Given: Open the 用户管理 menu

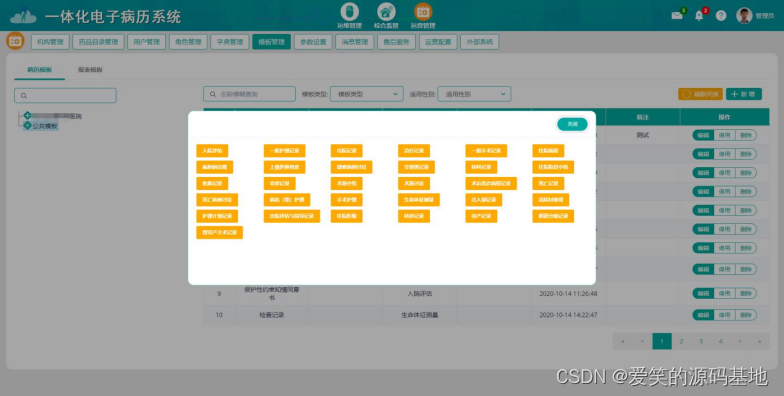Looking at the screenshot, I should [x=146, y=42].
